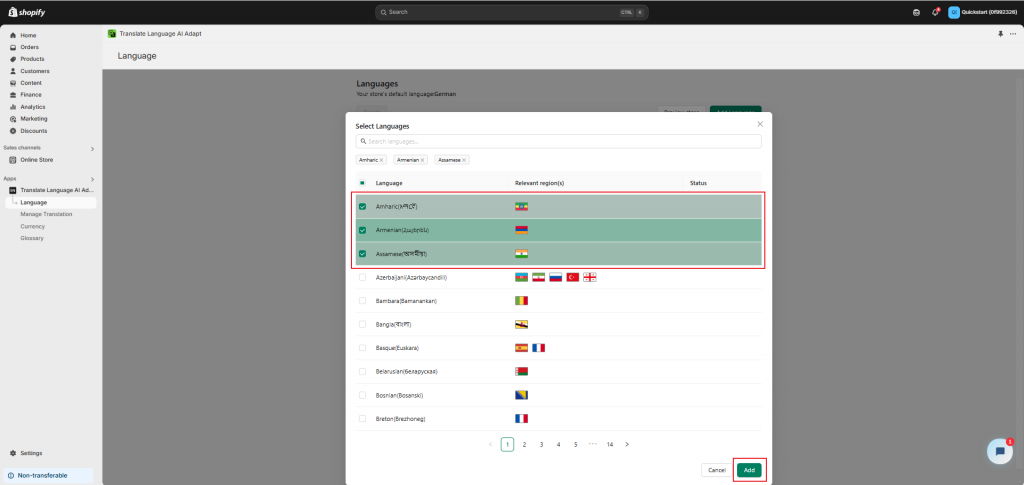This screenshot has width=1024, height=485.
Task: Remove the Assamese tag chip
Action: (x=464, y=160)
